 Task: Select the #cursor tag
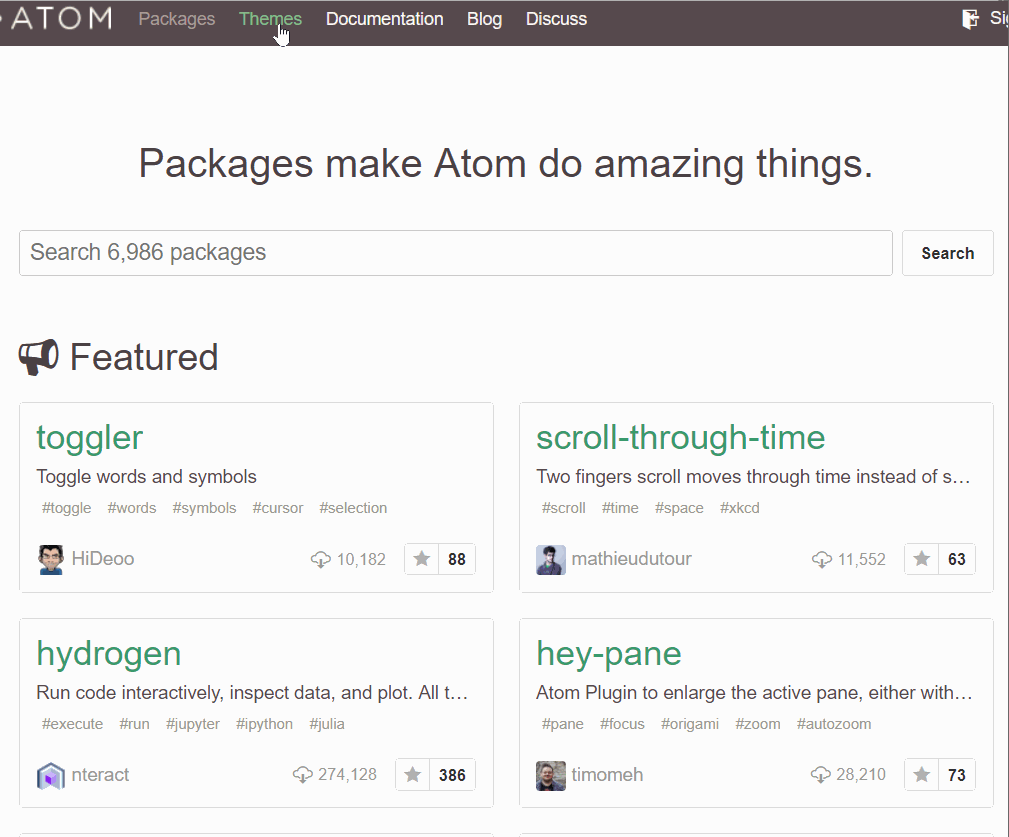277,508
